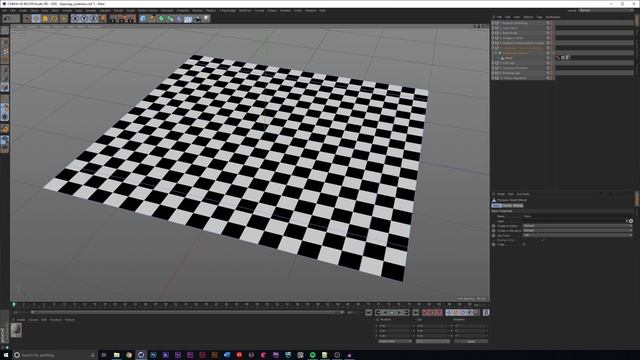Select the Rotate tool
This screenshot has width=640, height=360.
(x=54, y=19)
